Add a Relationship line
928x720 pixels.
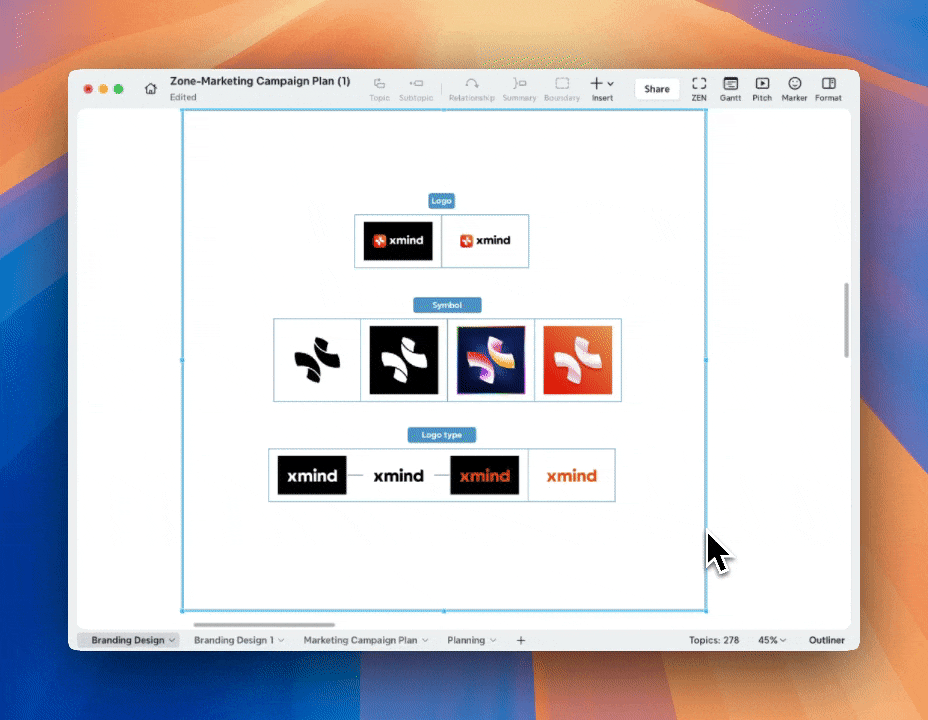(x=472, y=89)
